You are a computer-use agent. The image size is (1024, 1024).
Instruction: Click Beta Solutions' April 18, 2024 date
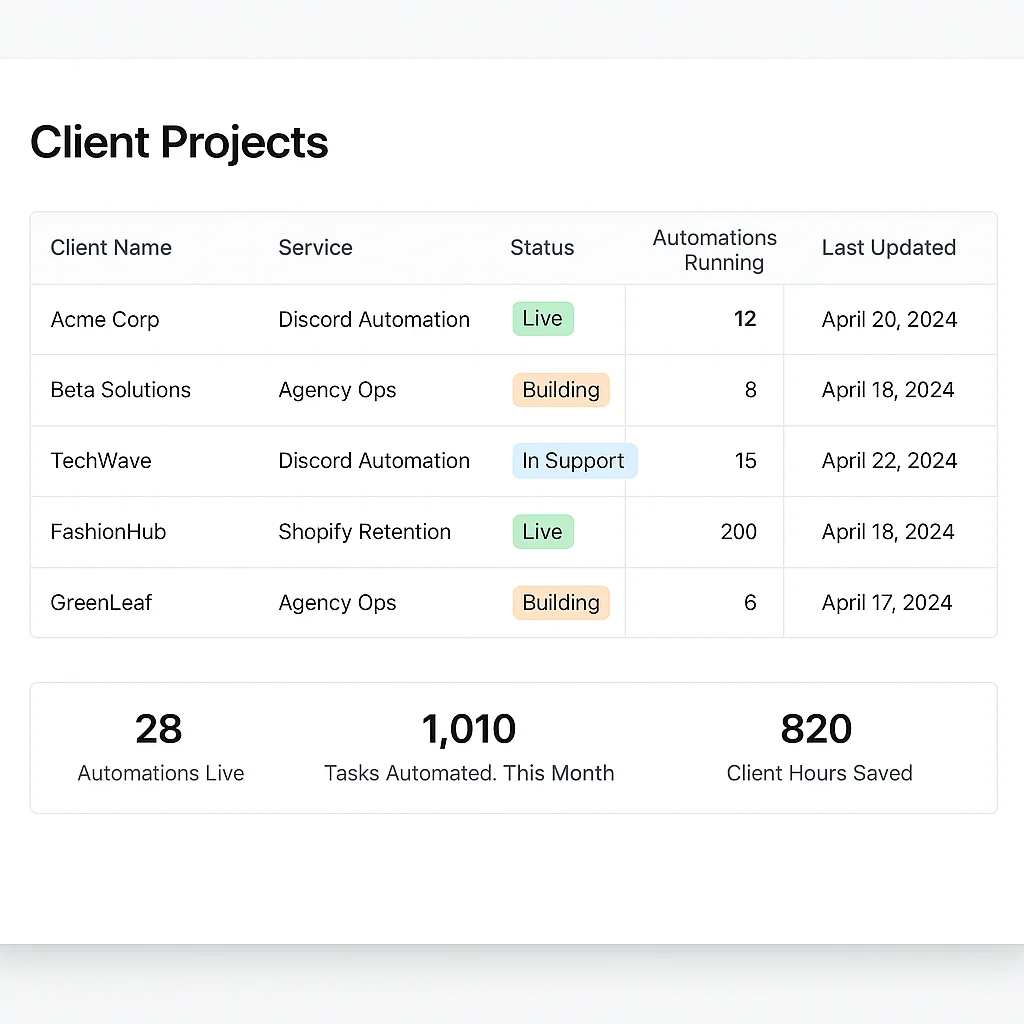click(x=888, y=390)
